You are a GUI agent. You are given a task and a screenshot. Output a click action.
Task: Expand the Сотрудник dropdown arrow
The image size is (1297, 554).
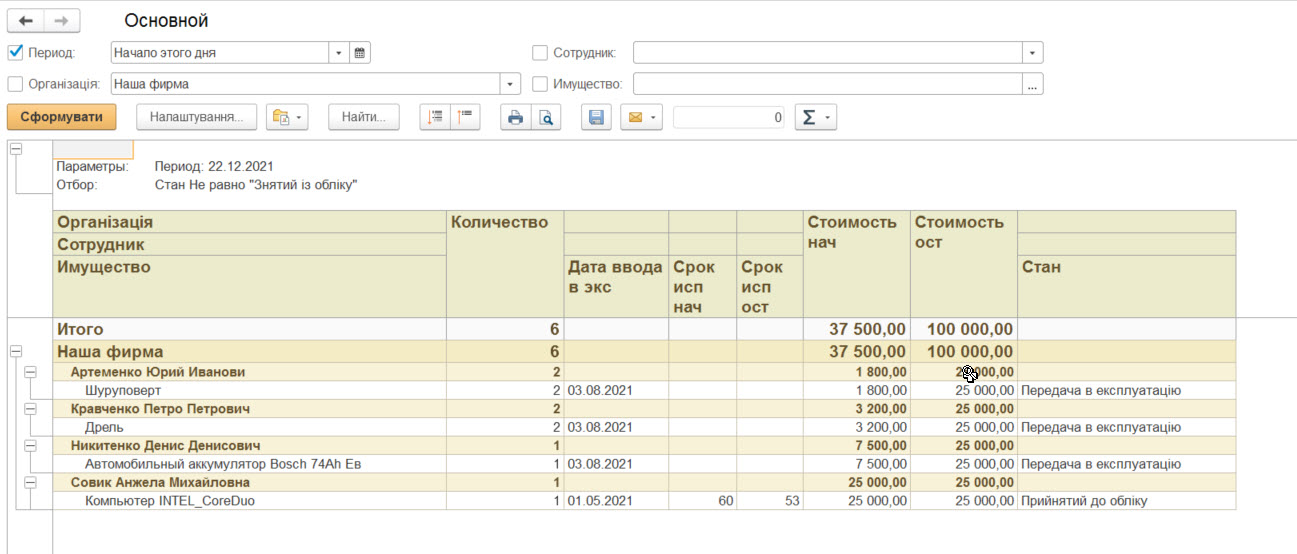[1032, 53]
